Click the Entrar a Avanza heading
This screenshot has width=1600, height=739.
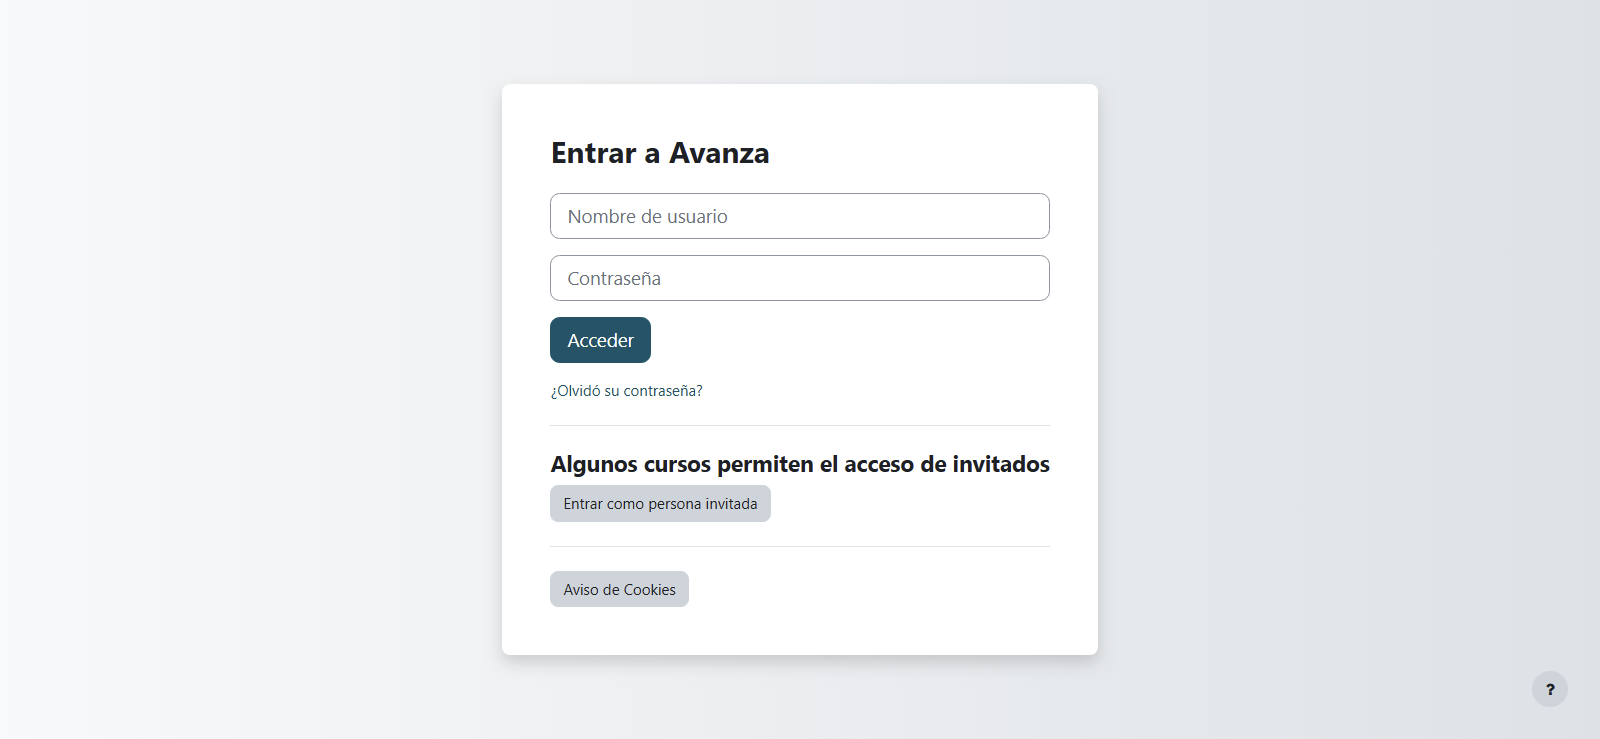(x=660, y=153)
